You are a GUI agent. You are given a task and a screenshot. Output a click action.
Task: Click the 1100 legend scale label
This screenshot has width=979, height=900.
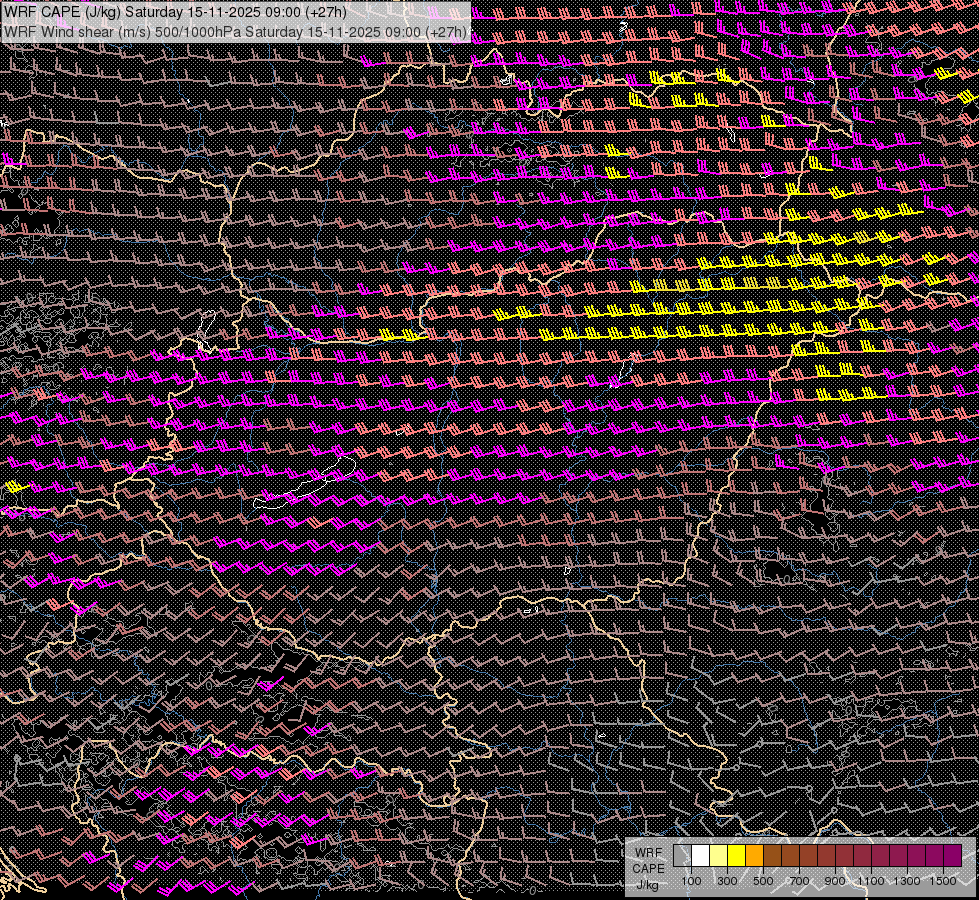tap(871, 880)
